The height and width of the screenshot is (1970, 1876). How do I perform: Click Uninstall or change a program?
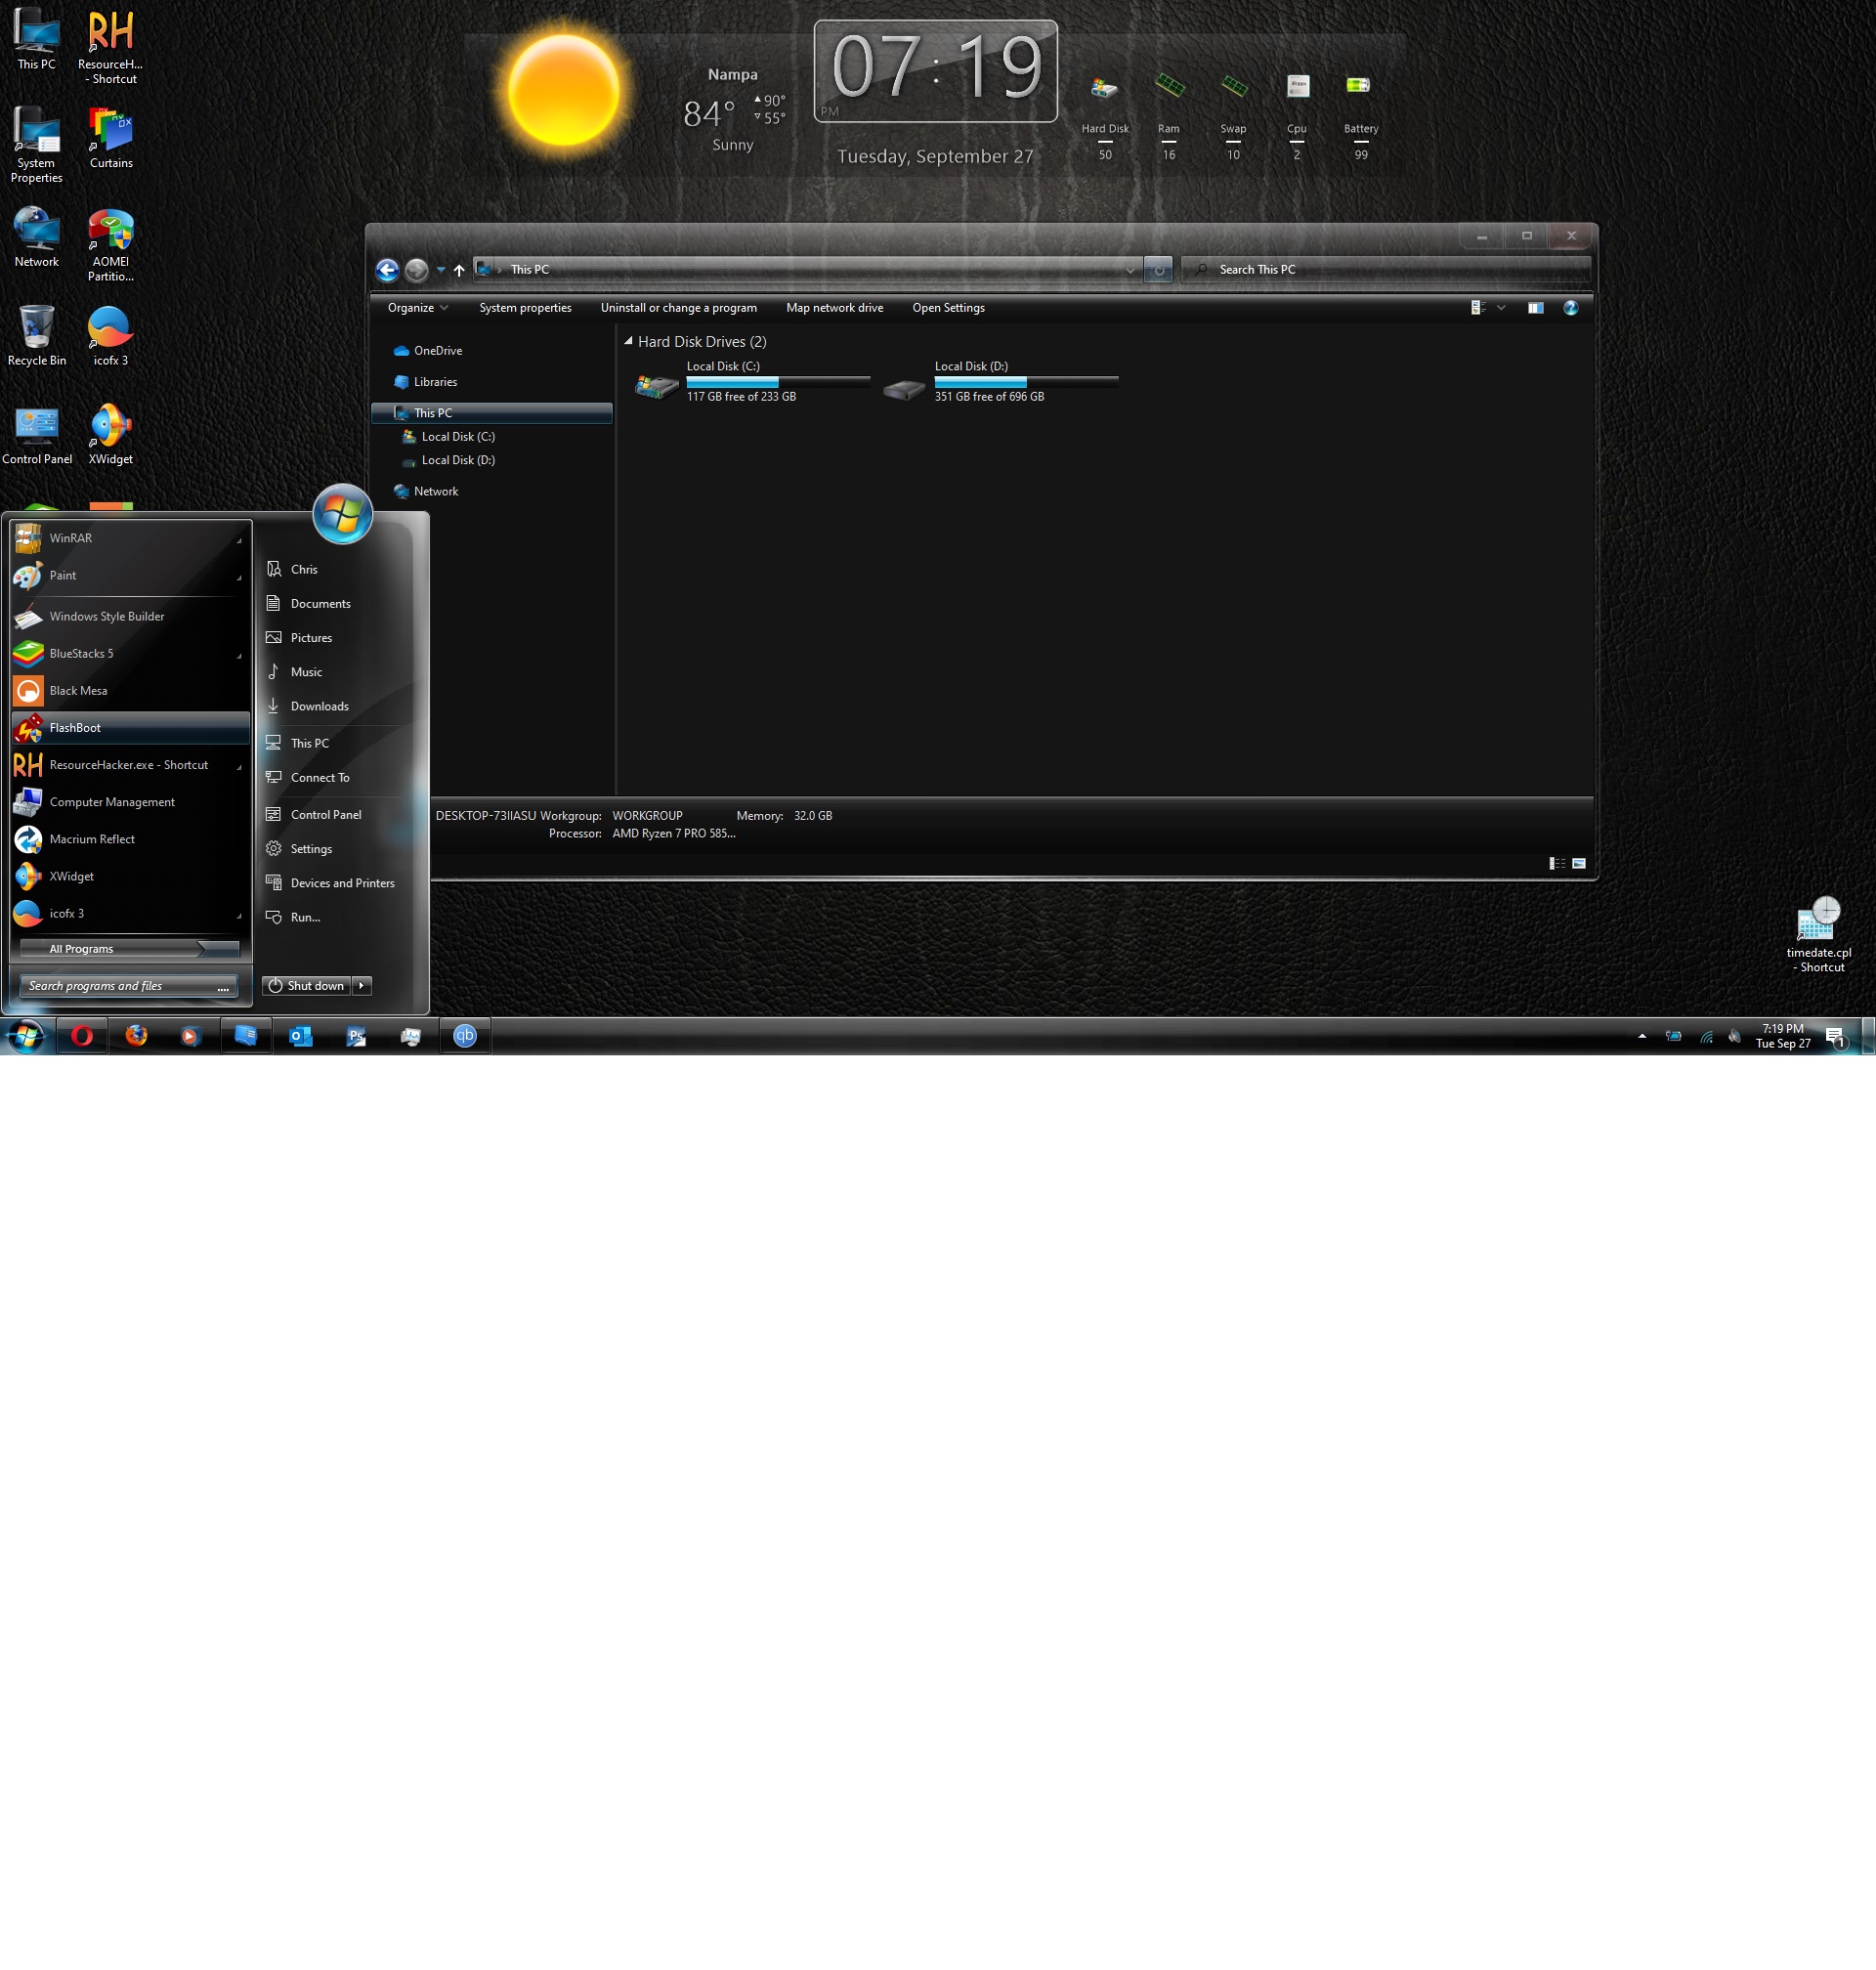click(678, 308)
